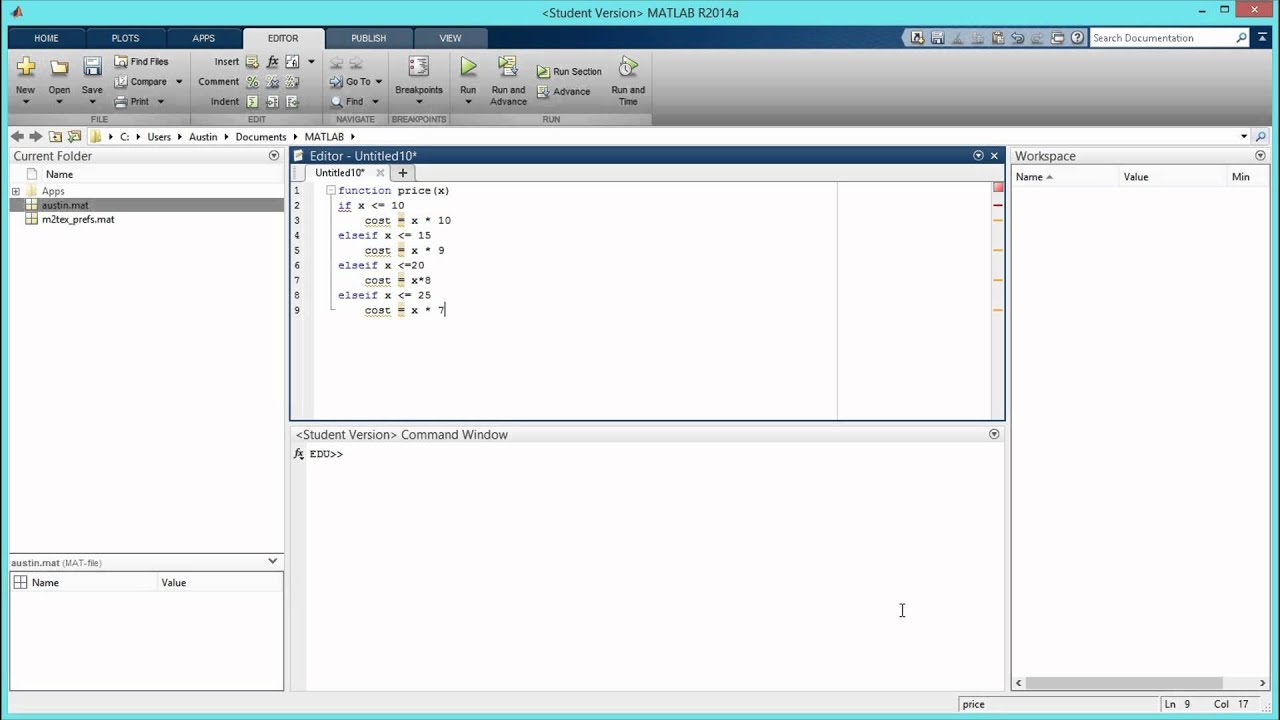Click the Insert Section icon
The height and width of the screenshot is (720, 1280).
click(252, 62)
